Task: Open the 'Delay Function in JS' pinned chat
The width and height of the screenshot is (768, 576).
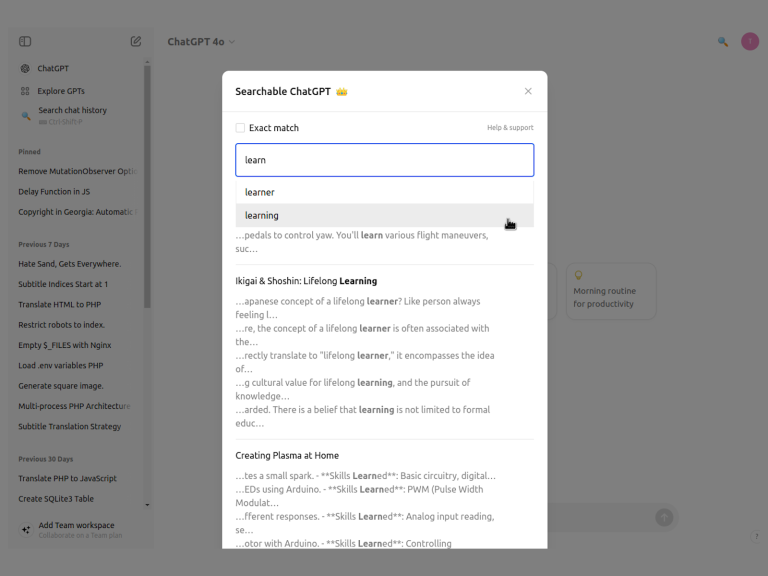Action: click(55, 192)
